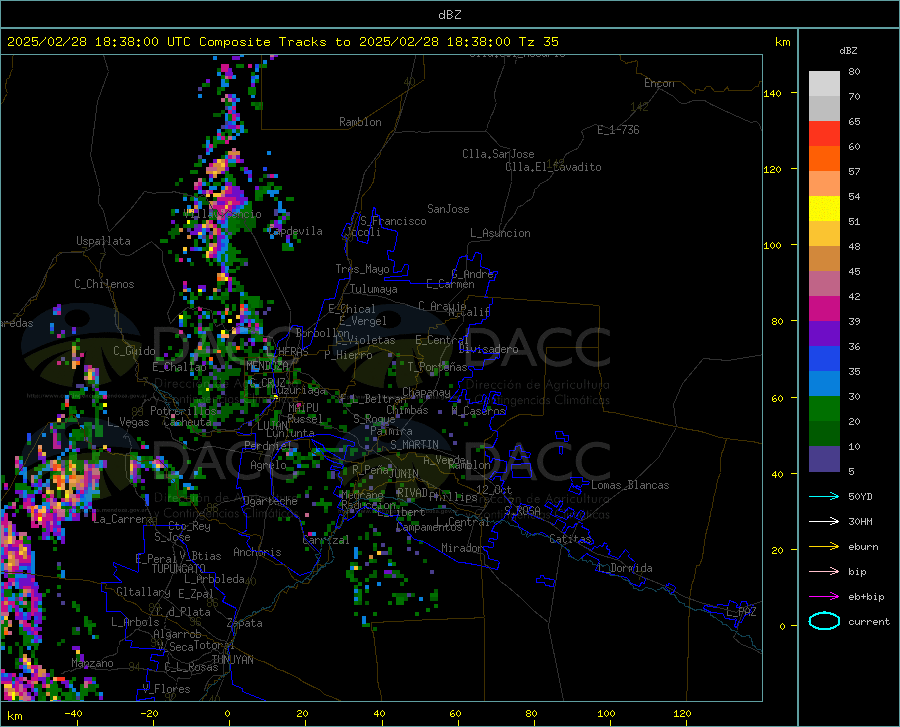Click the TUNUYAN map label

(232, 660)
